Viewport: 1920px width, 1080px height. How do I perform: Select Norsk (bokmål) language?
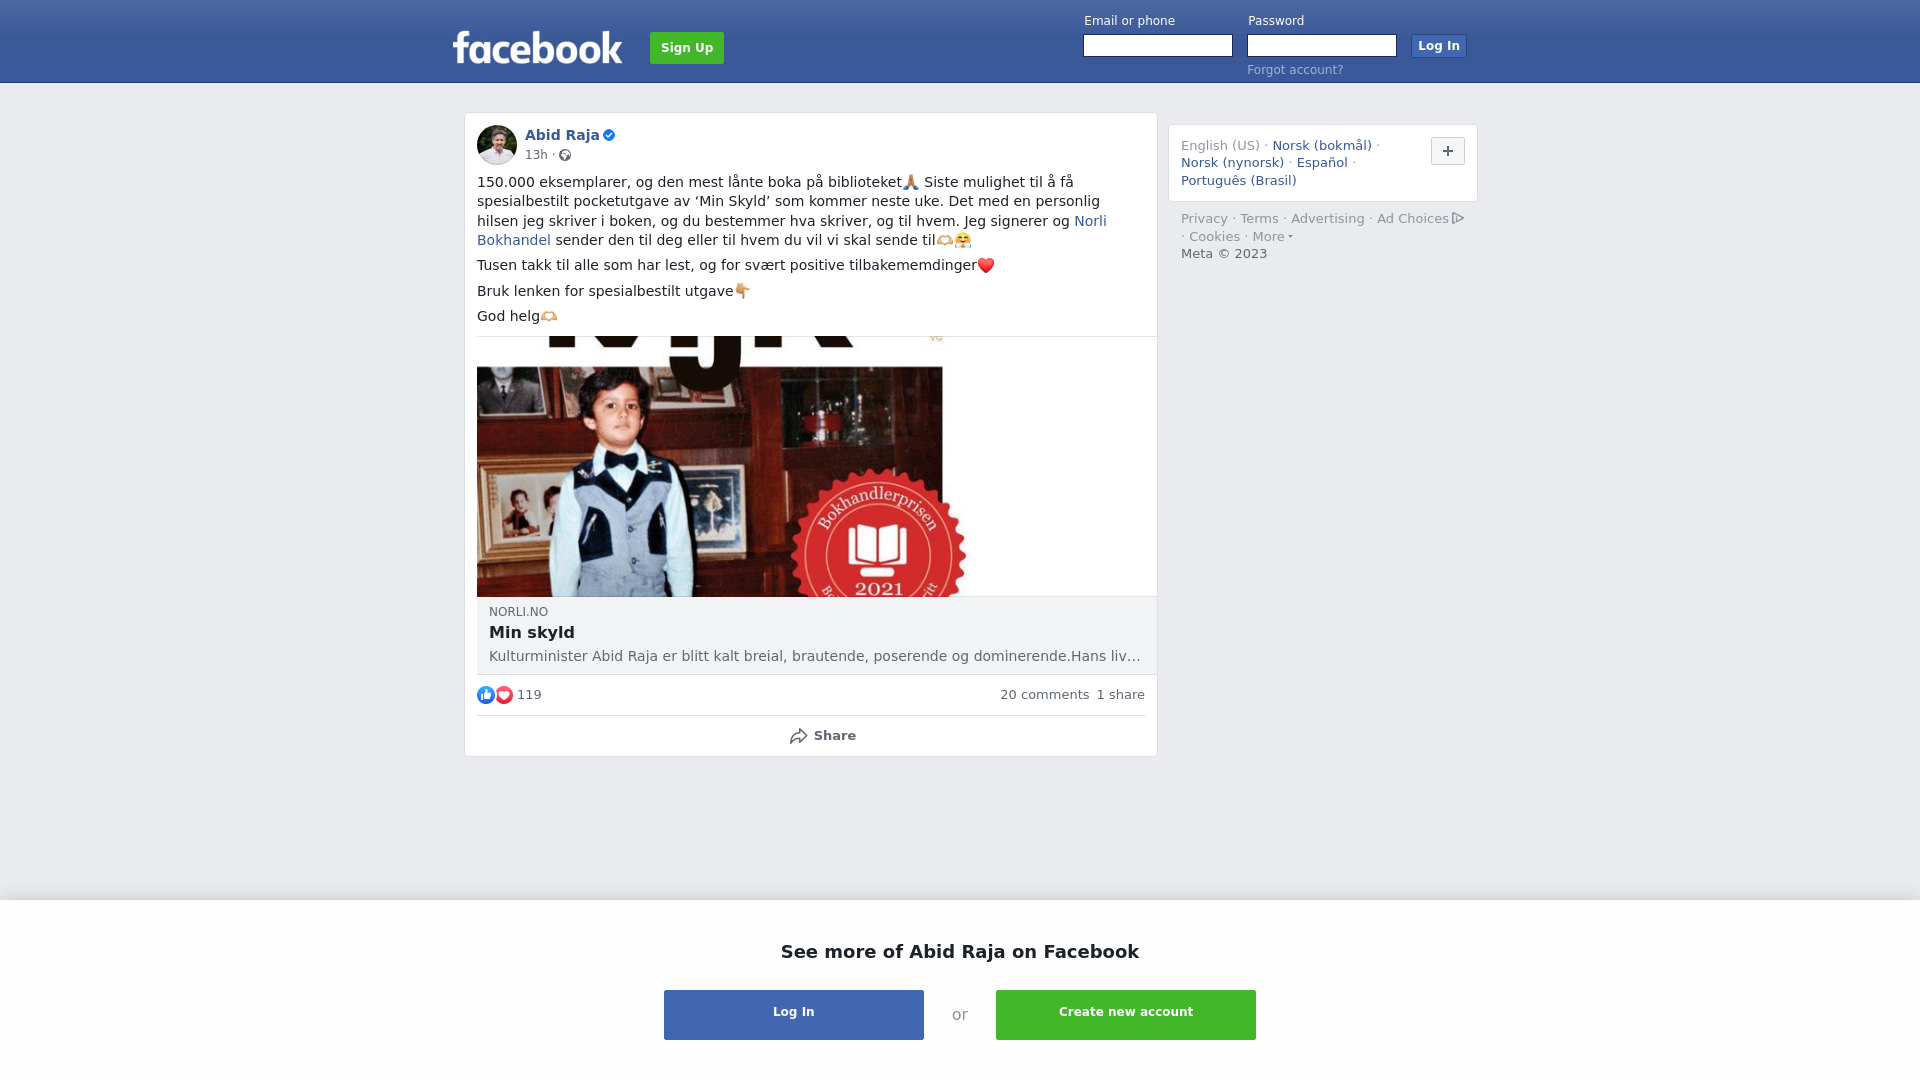(1322, 146)
